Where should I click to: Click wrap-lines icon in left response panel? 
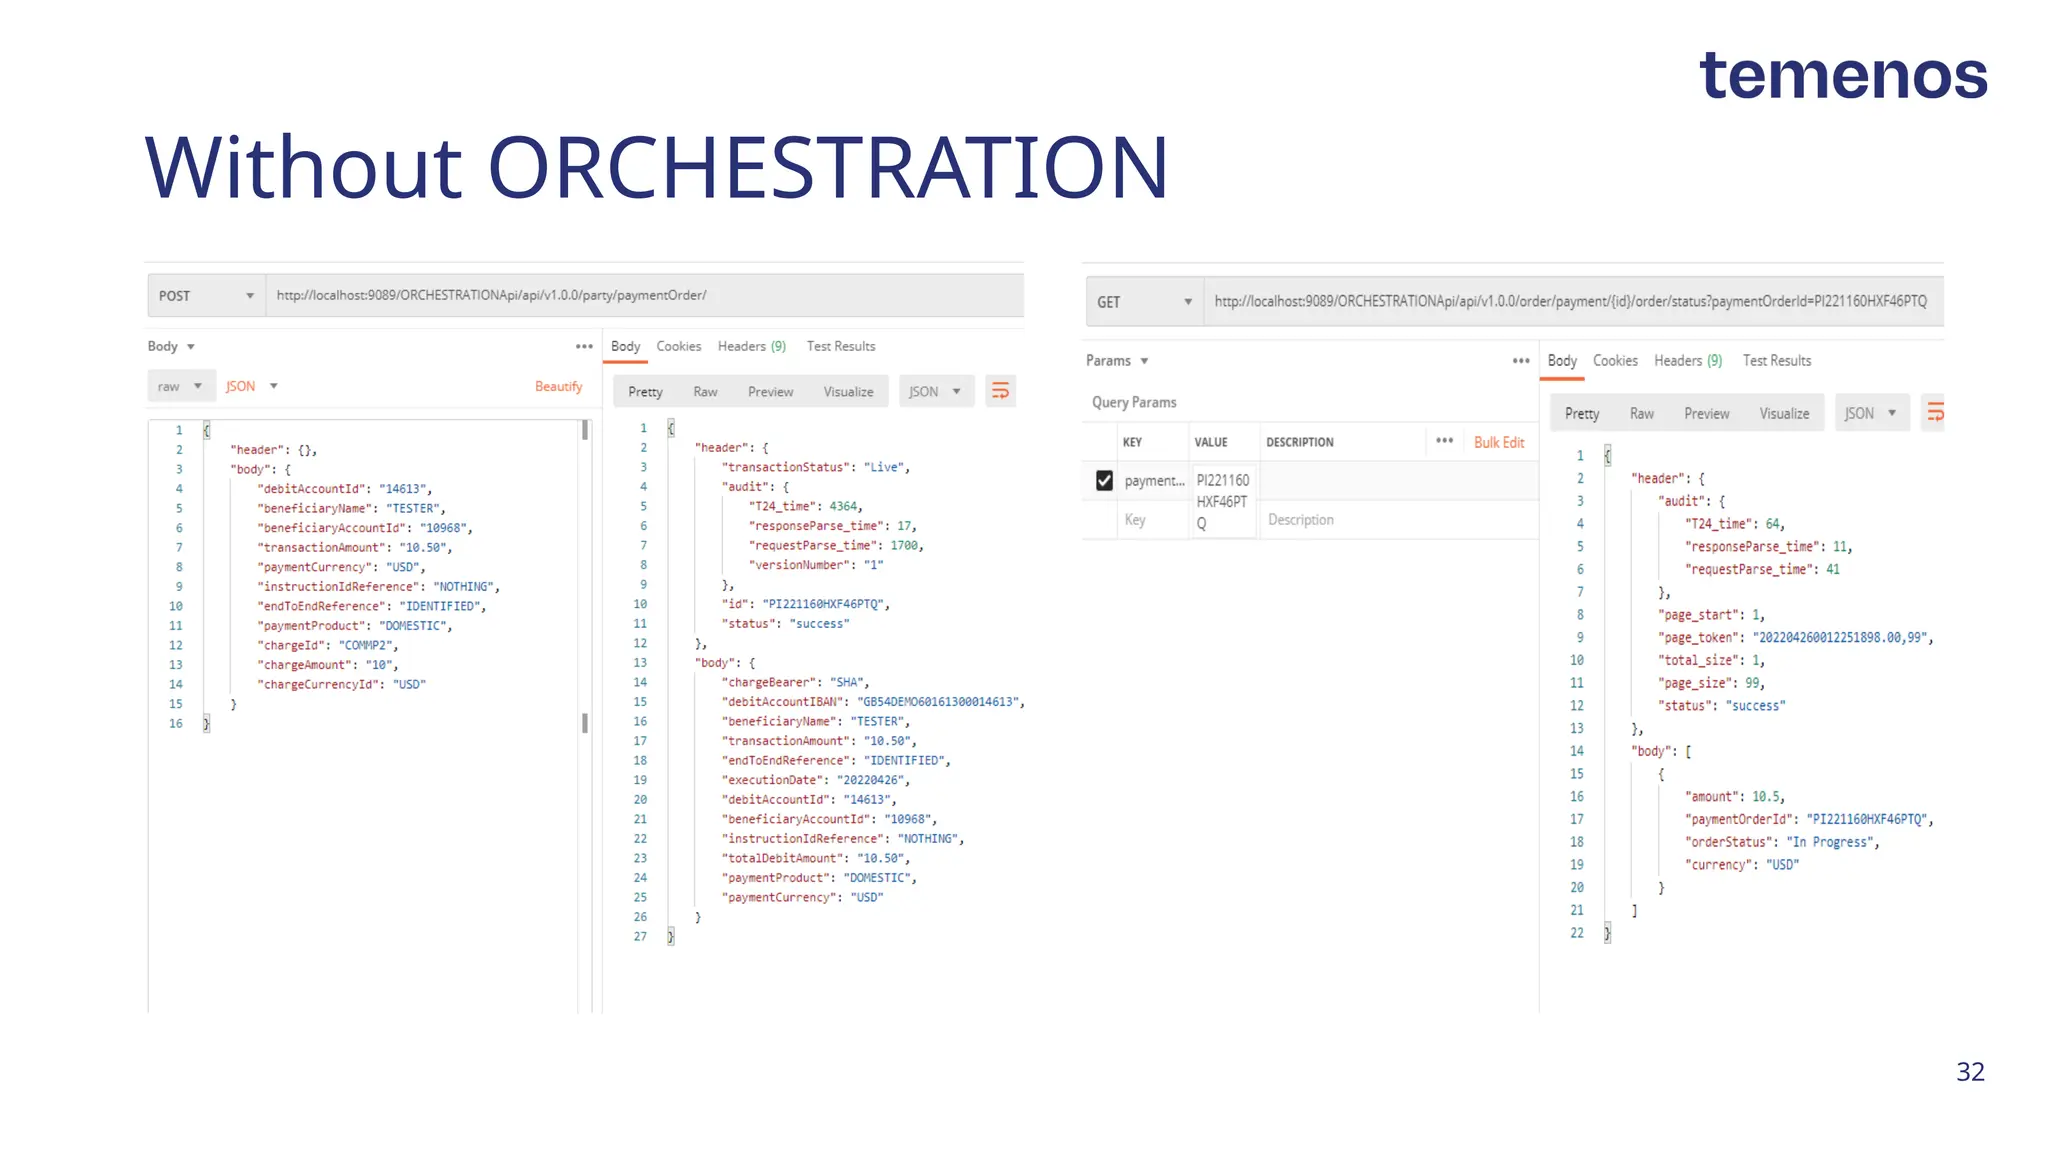[1000, 391]
